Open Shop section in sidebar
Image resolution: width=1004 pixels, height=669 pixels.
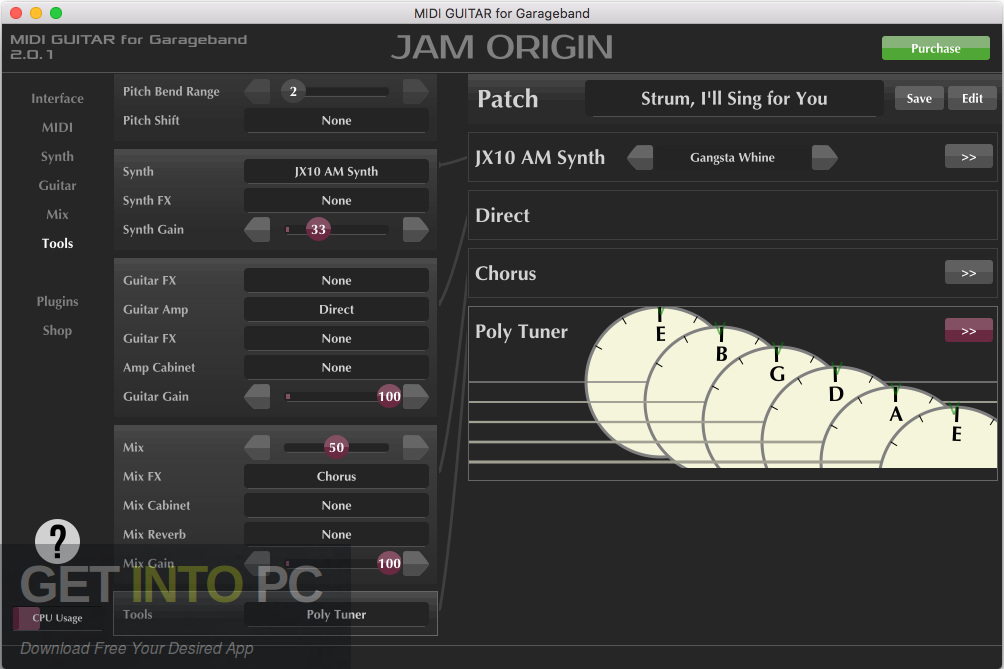coord(58,330)
